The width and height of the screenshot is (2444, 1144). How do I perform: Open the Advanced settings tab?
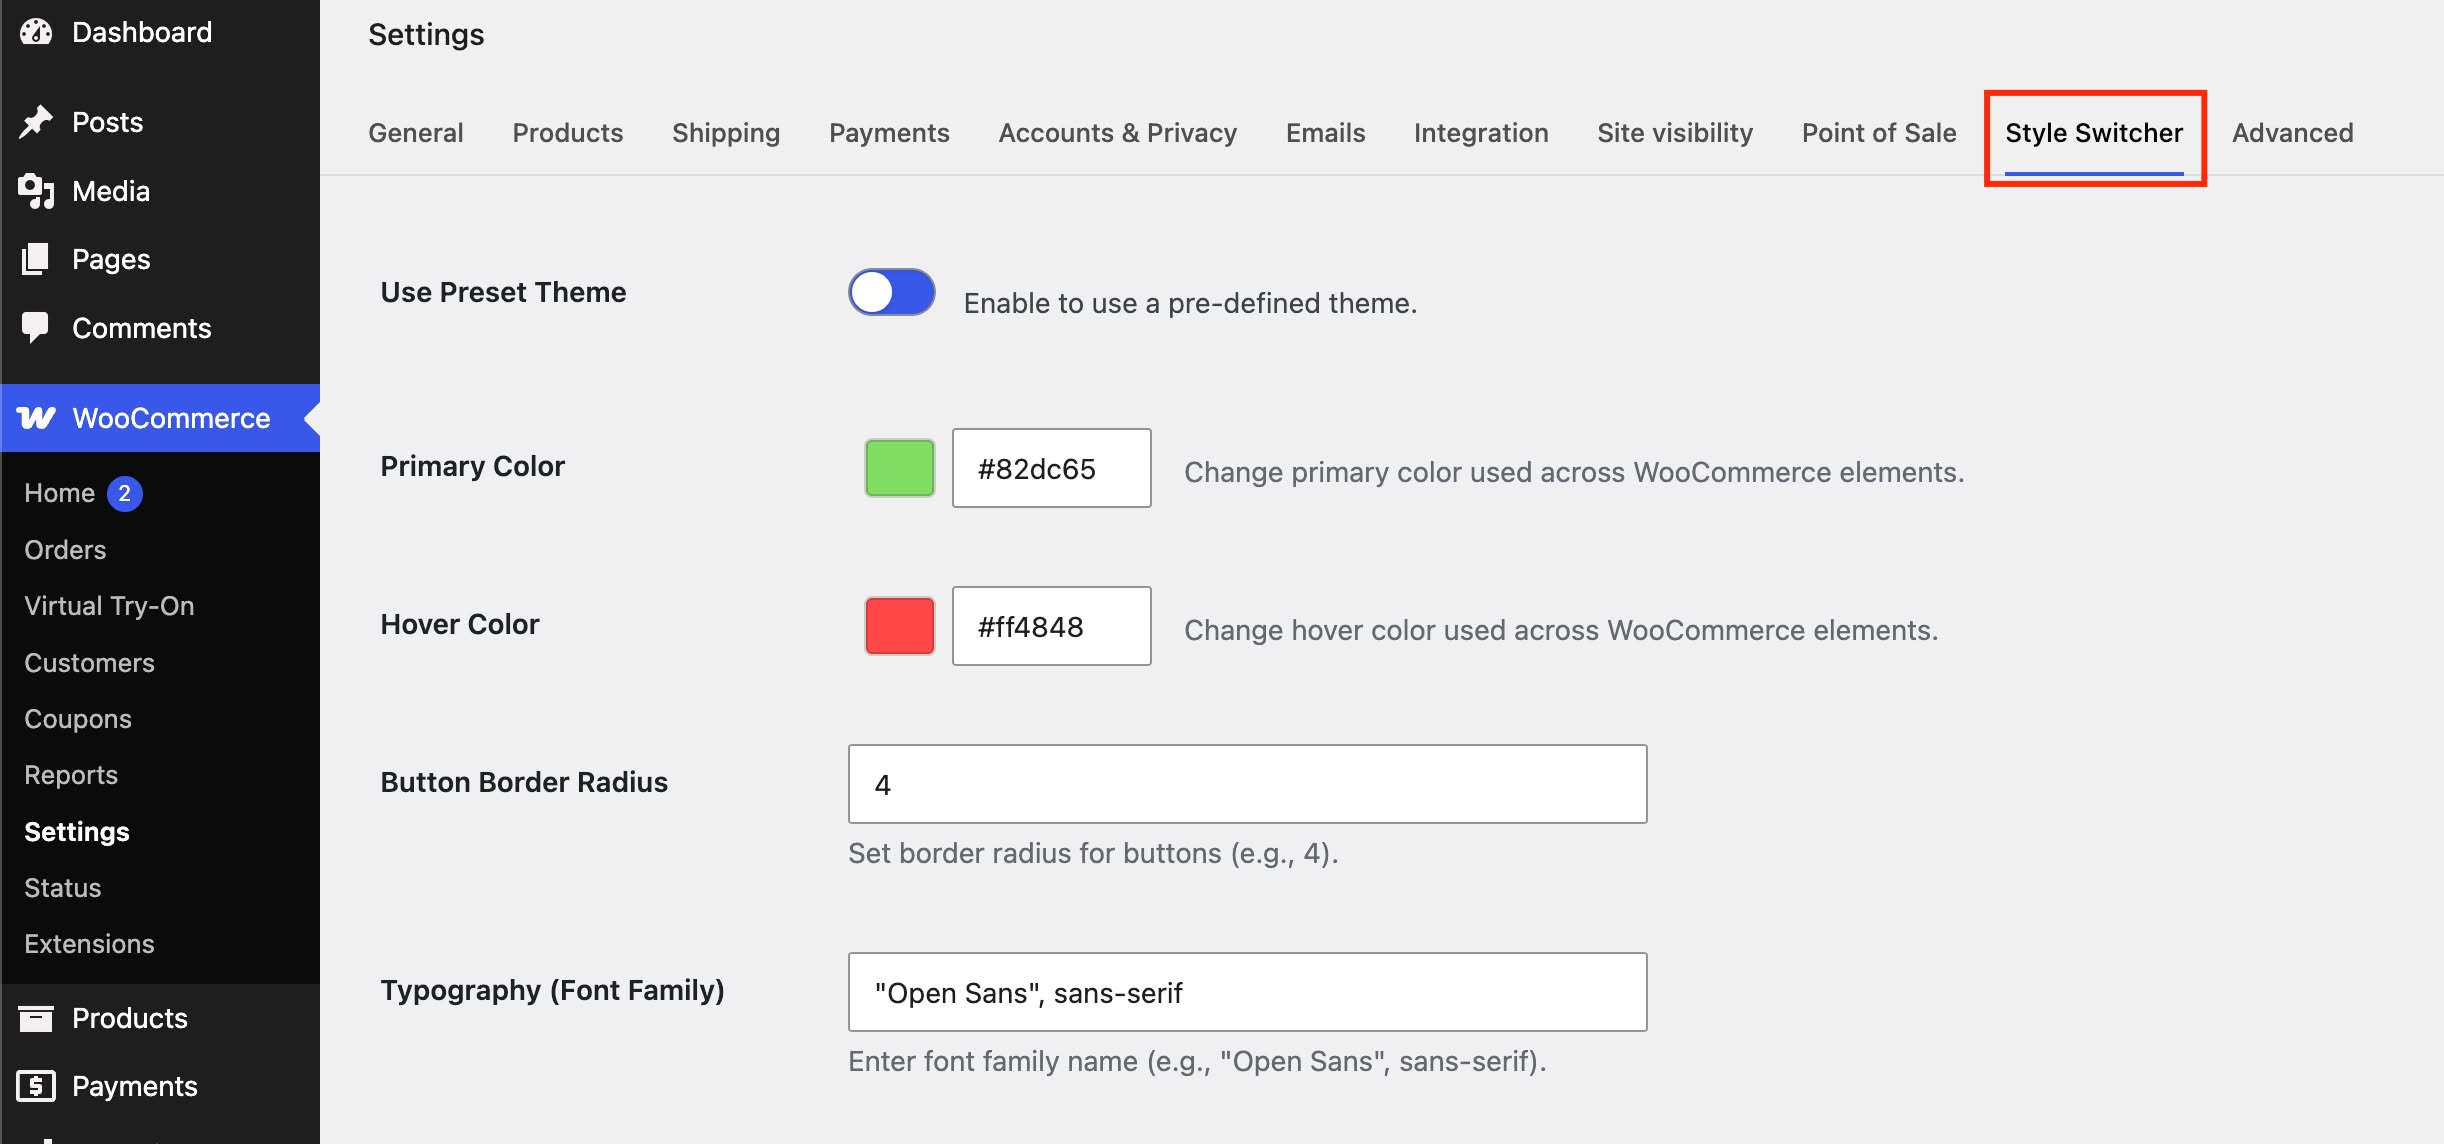click(x=2293, y=133)
